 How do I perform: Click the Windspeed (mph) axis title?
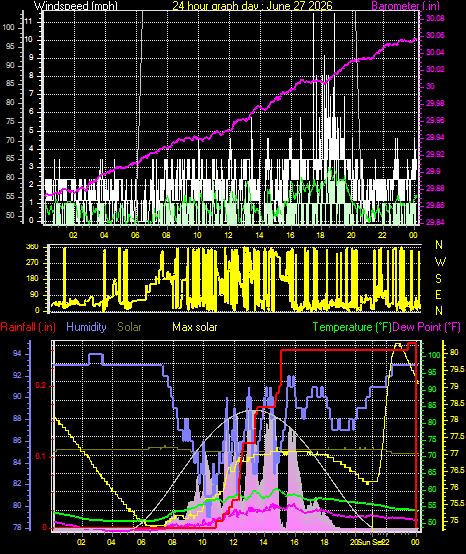(76, 6)
